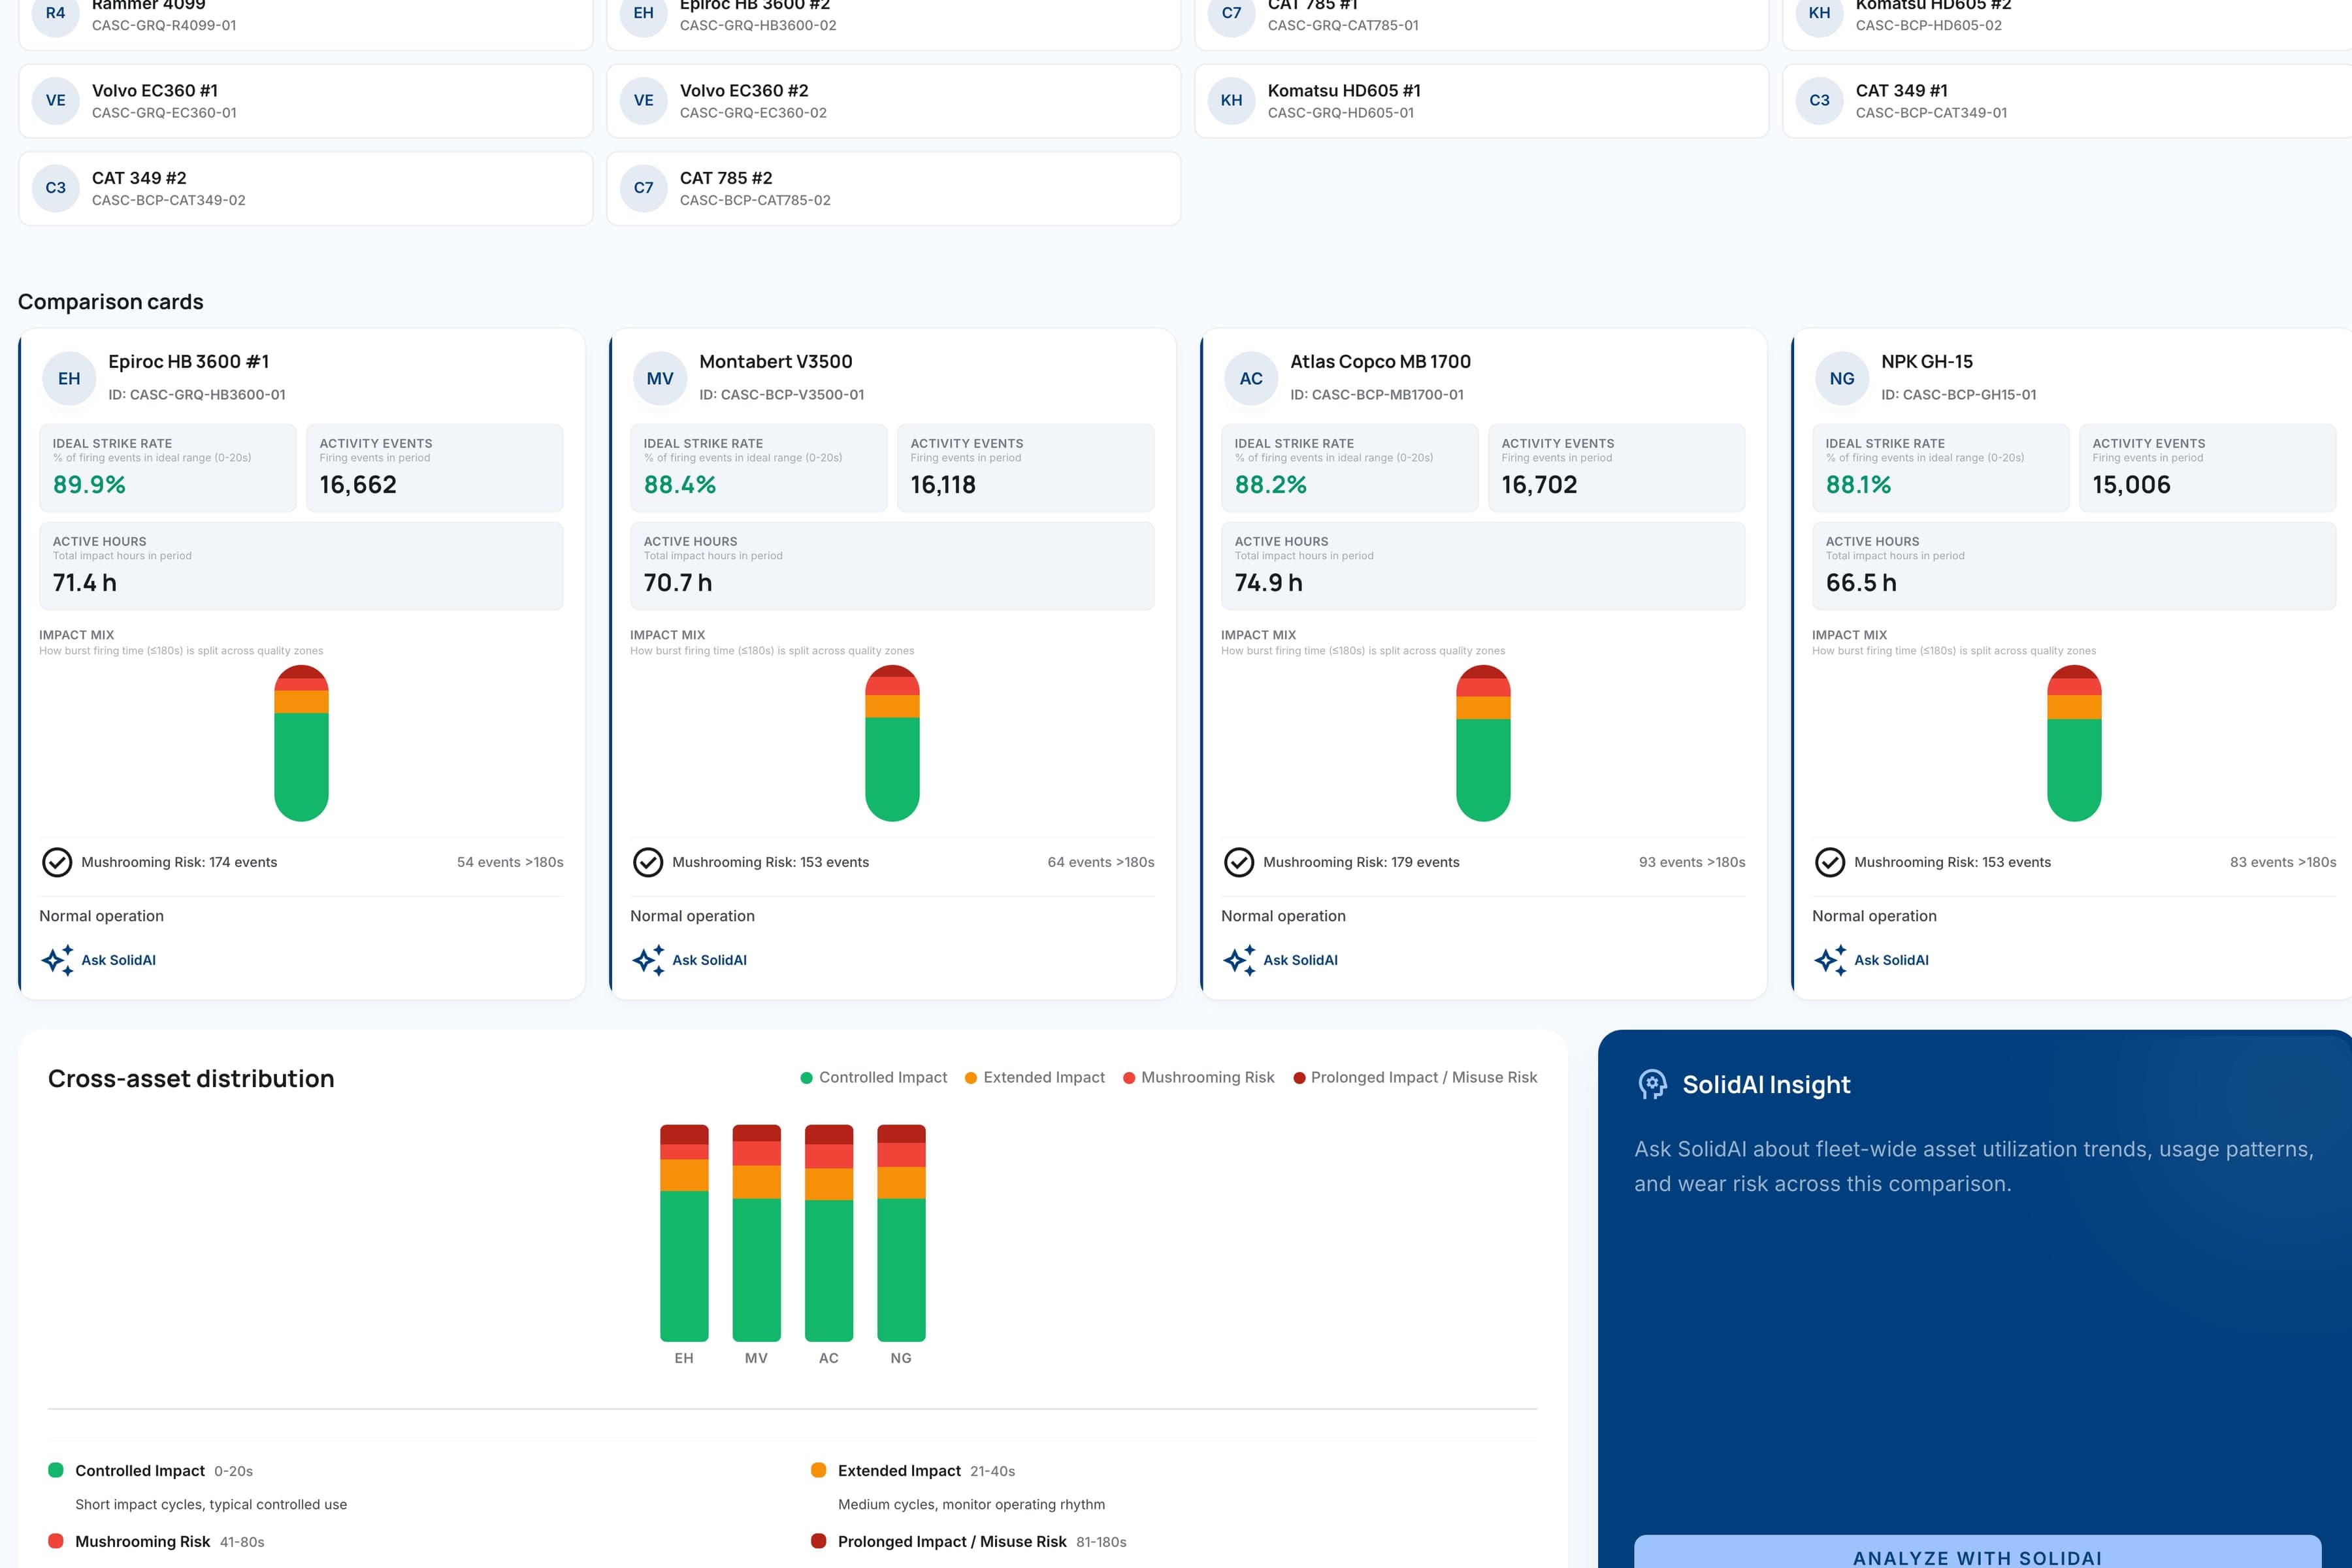
Task: Open Ask SolidAI link in Atlas Copco card
Action: [x=1300, y=960]
